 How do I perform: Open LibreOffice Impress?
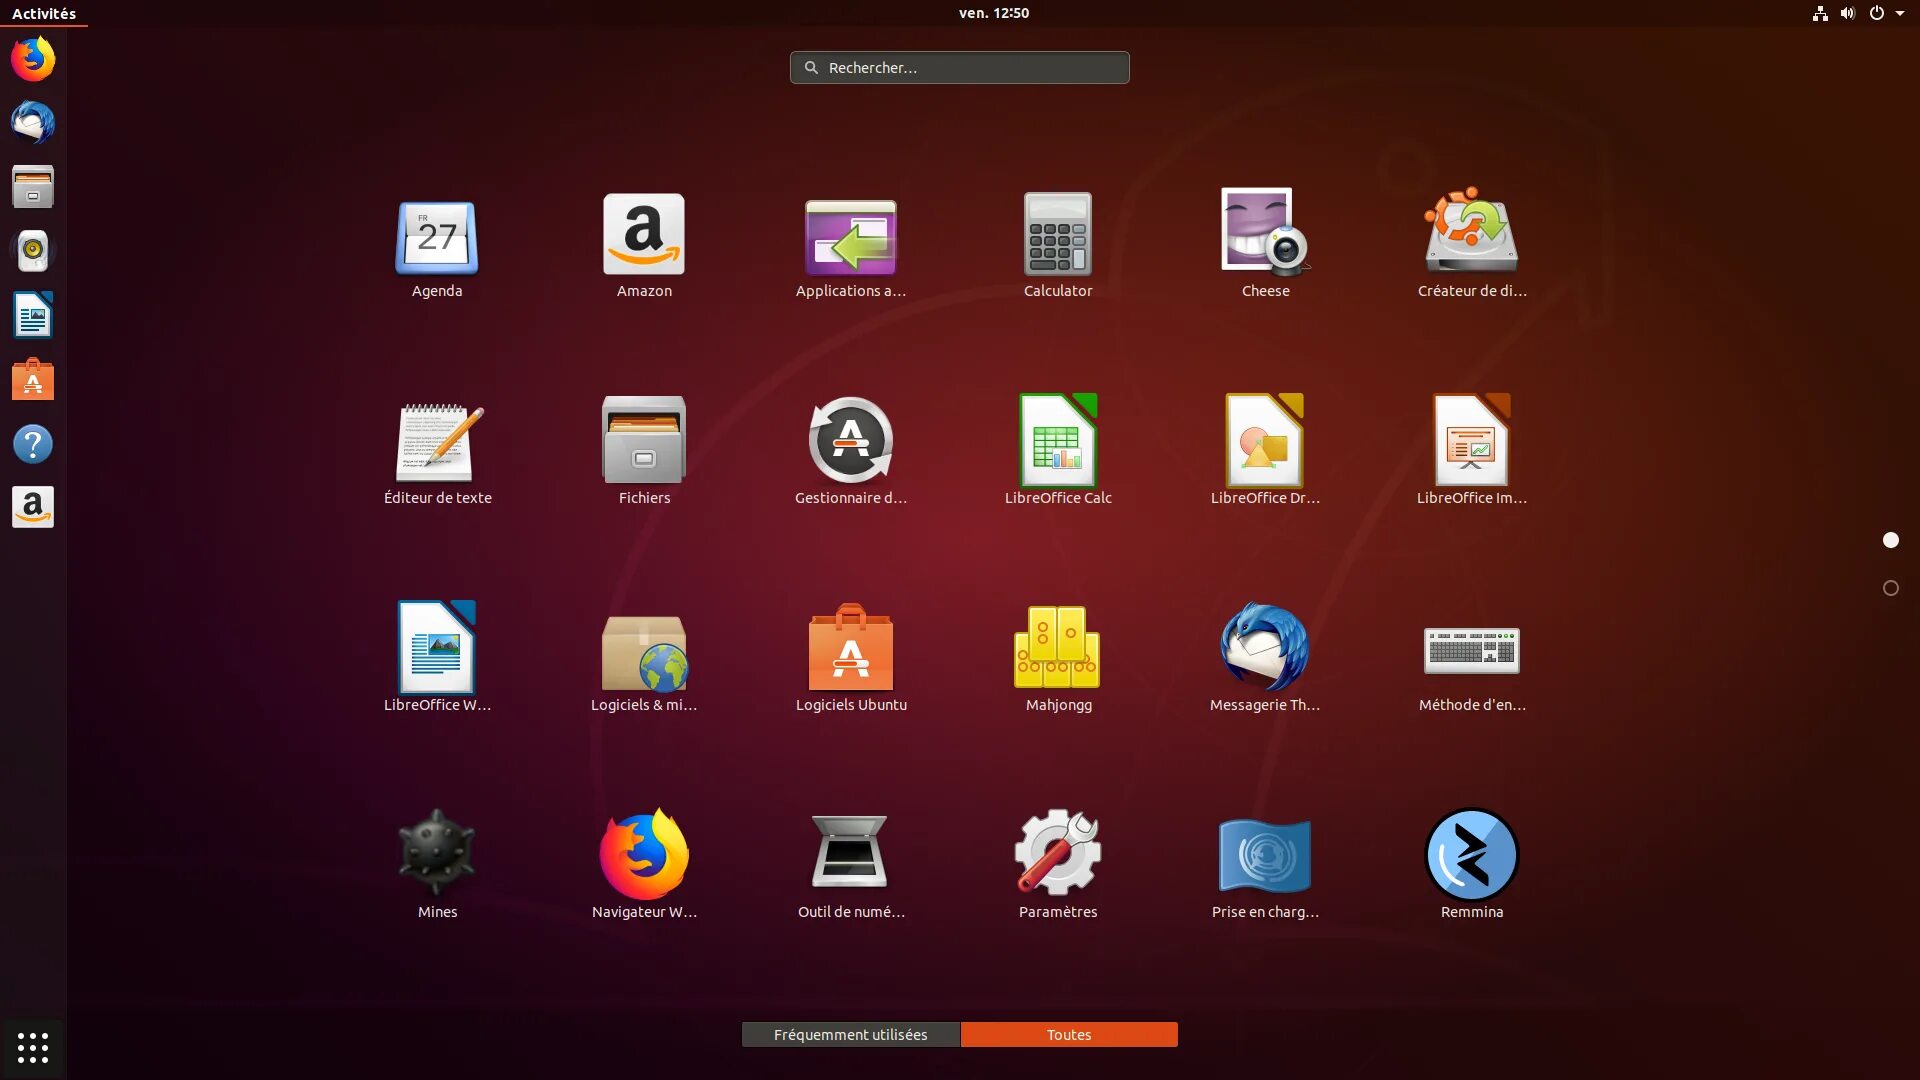1472,440
